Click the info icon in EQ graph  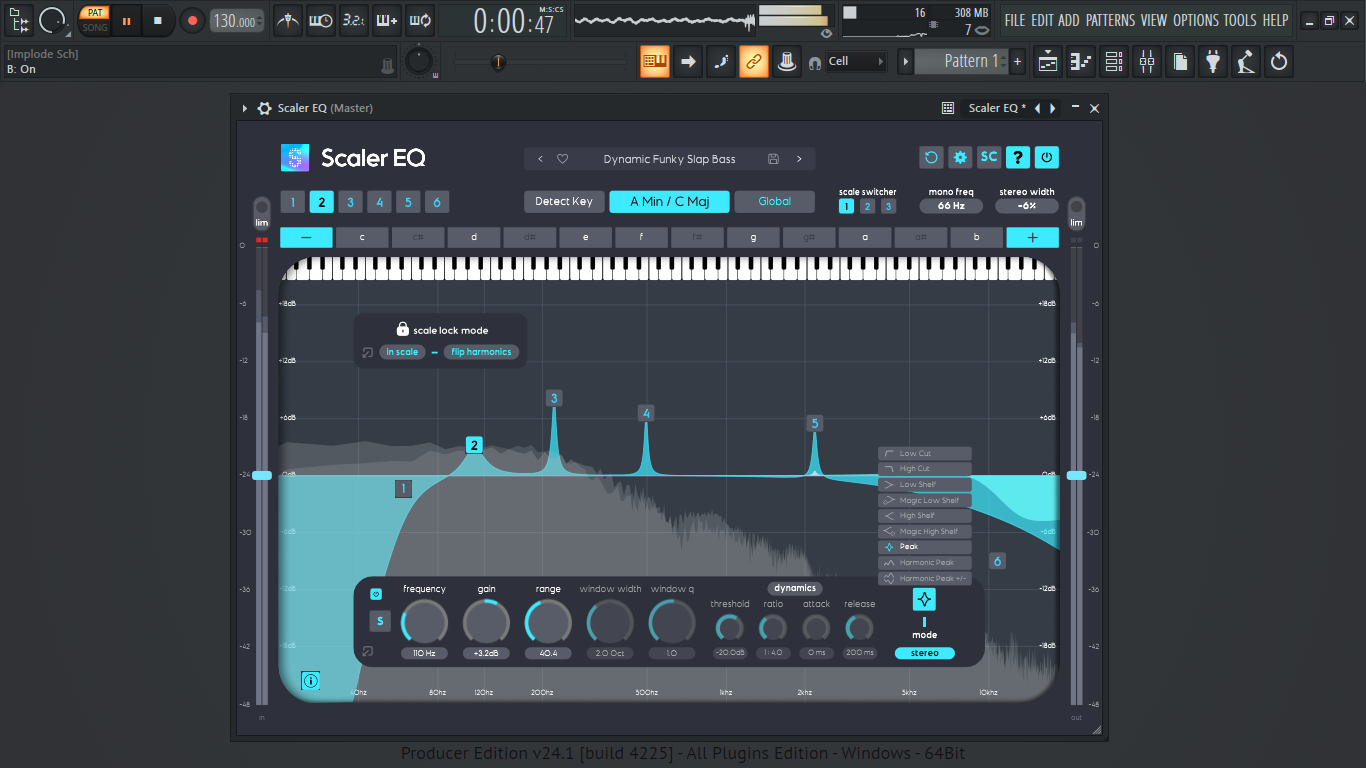coord(311,681)
